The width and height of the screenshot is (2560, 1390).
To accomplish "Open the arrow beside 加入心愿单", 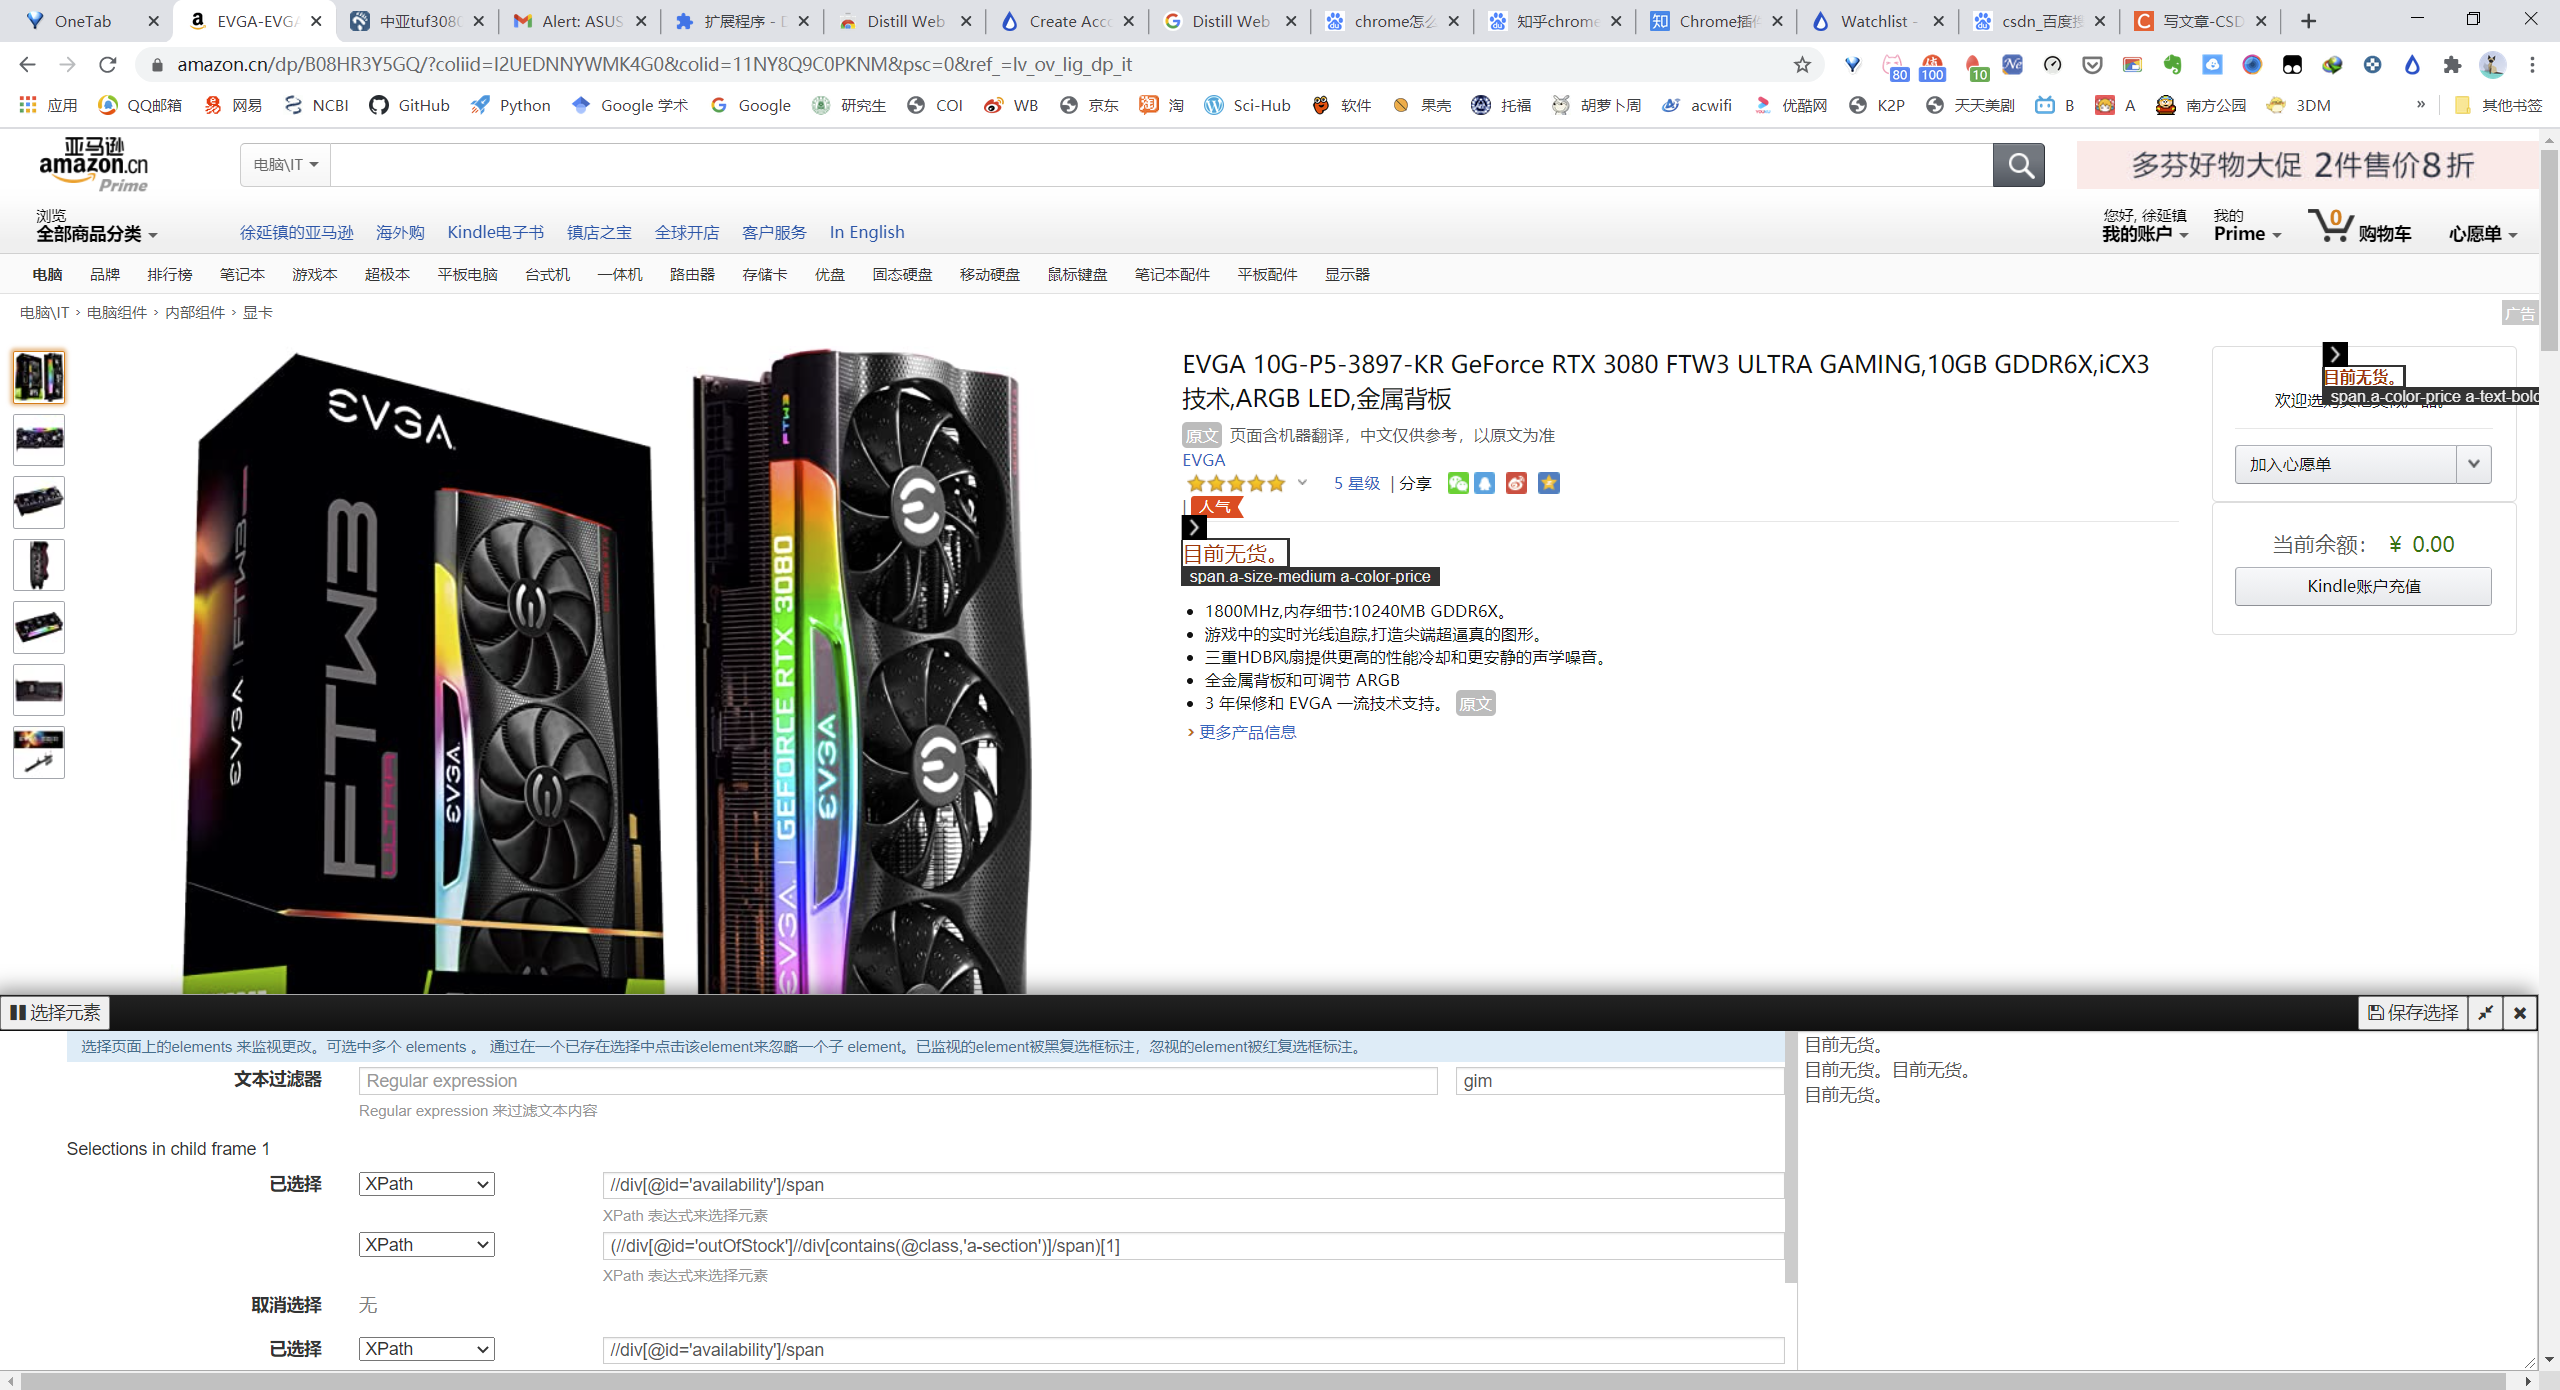I will (2474, 464).
